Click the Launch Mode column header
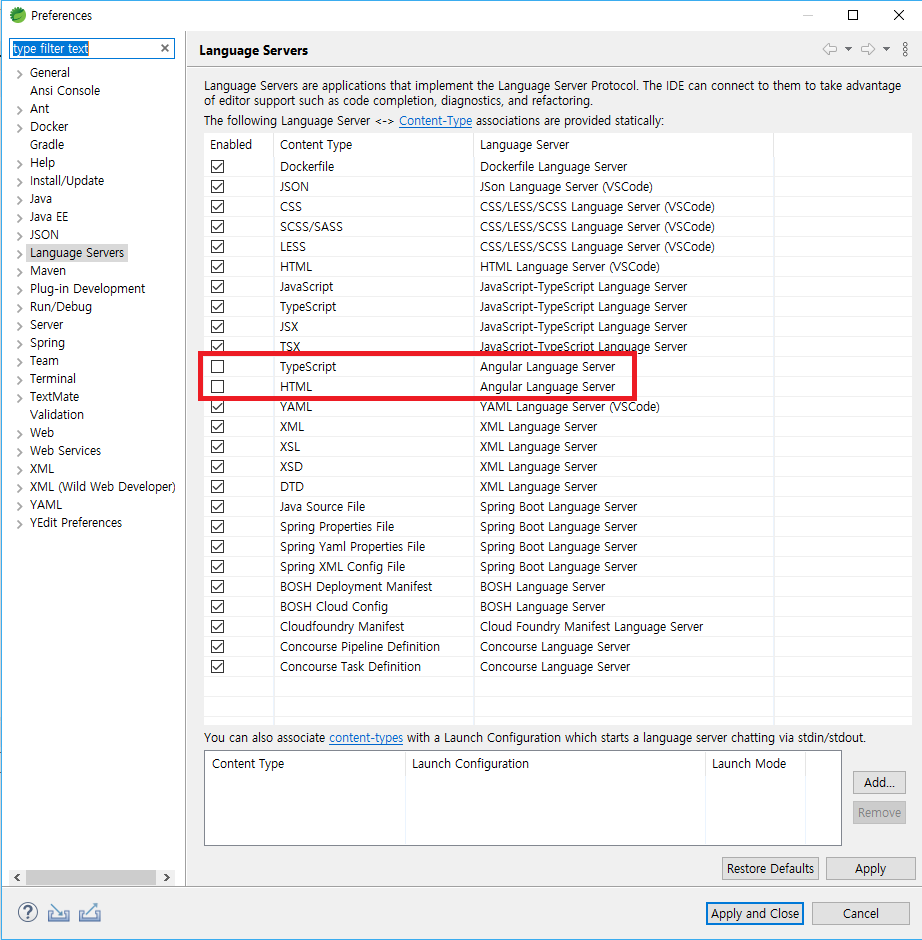The width and height of the screenshot is (922, 940). click(755, 763)
